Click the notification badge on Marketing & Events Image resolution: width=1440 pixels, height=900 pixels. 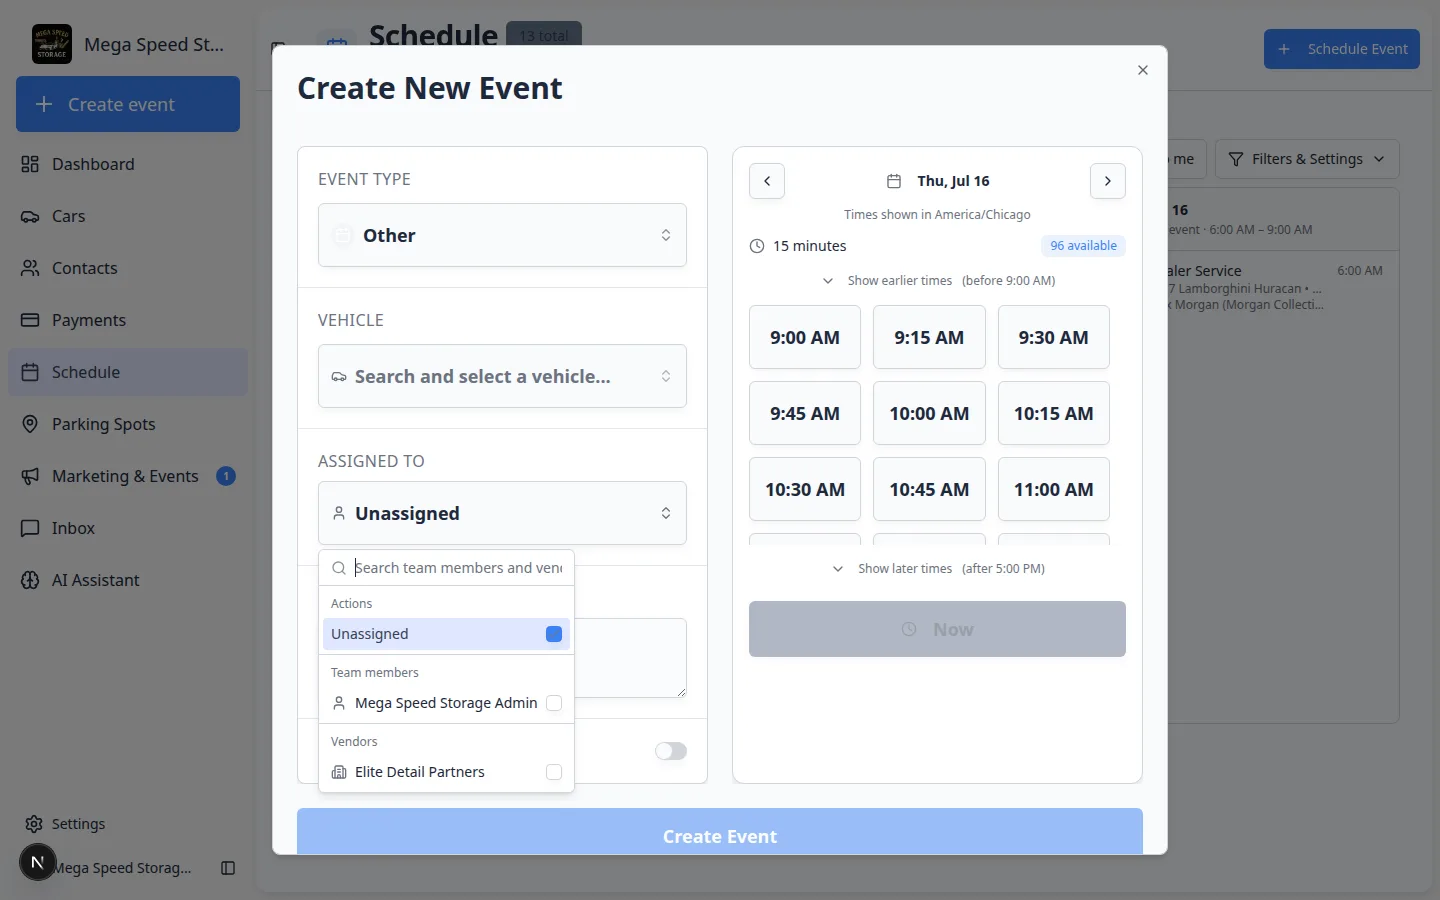tap(226, 476)
